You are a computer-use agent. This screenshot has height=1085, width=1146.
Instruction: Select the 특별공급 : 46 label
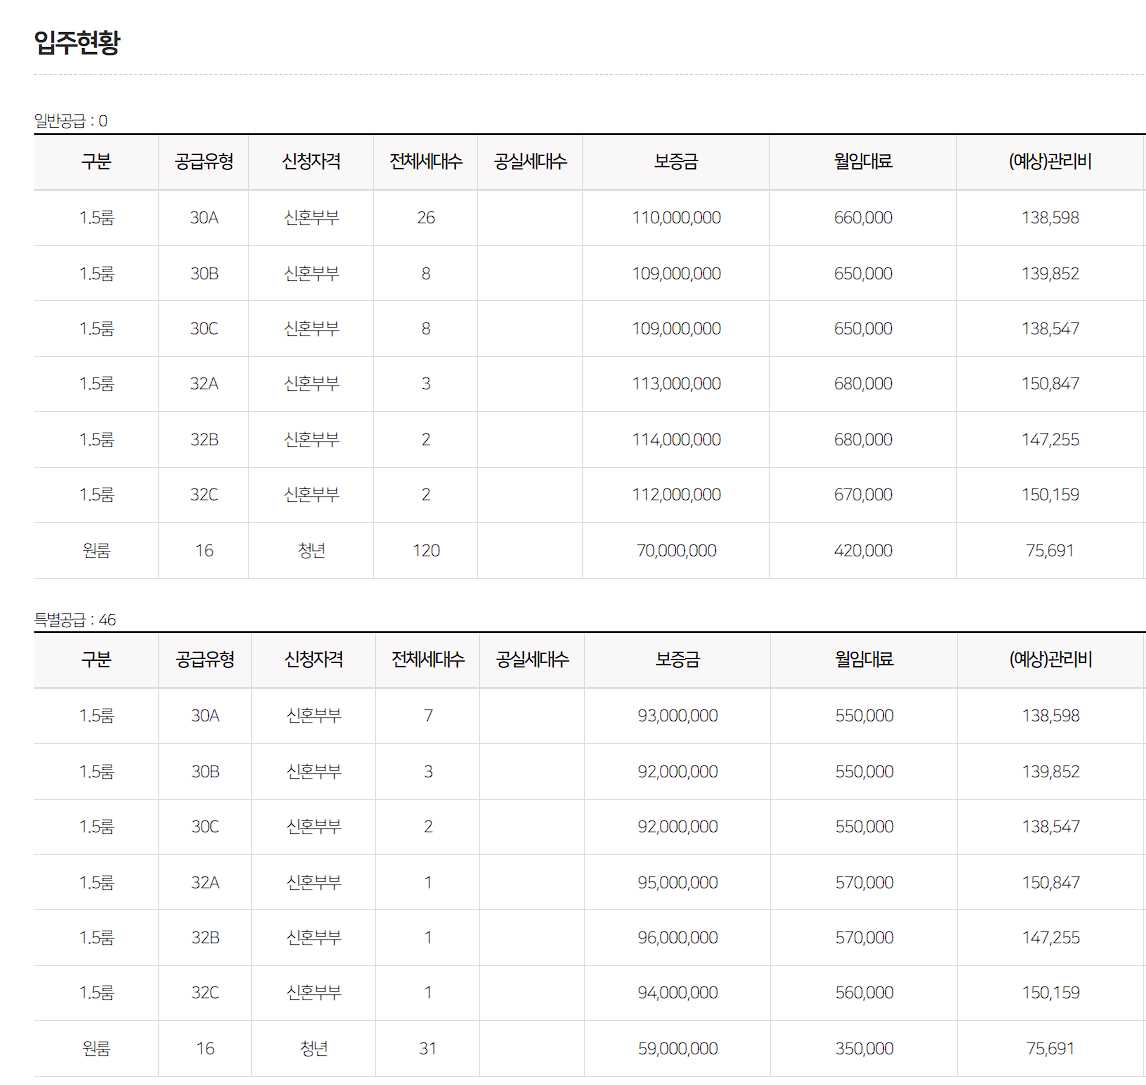75,620
